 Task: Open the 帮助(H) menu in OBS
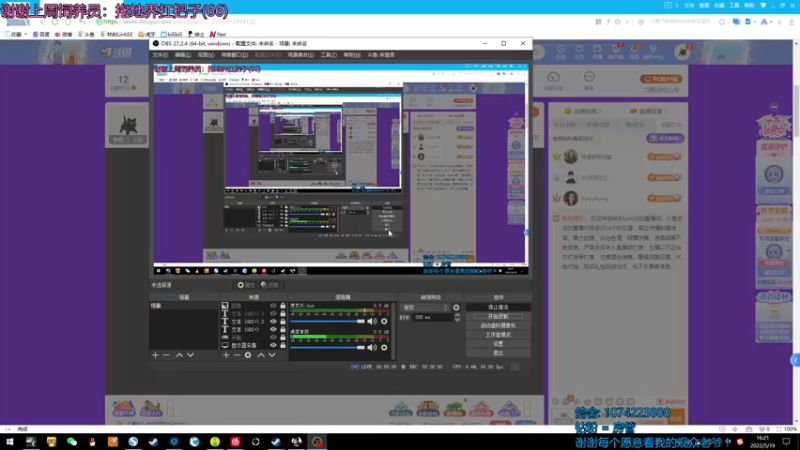tap(352, 55)
